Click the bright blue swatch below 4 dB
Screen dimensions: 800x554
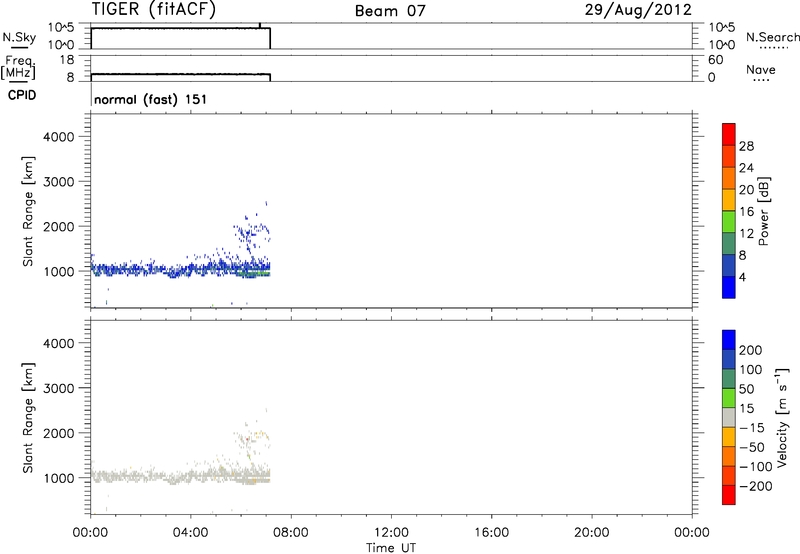point(729,287)
